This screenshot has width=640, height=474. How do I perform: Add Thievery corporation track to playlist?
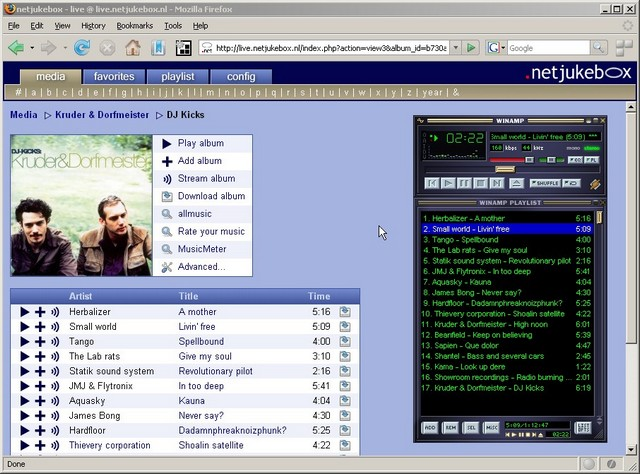[40, 445]
